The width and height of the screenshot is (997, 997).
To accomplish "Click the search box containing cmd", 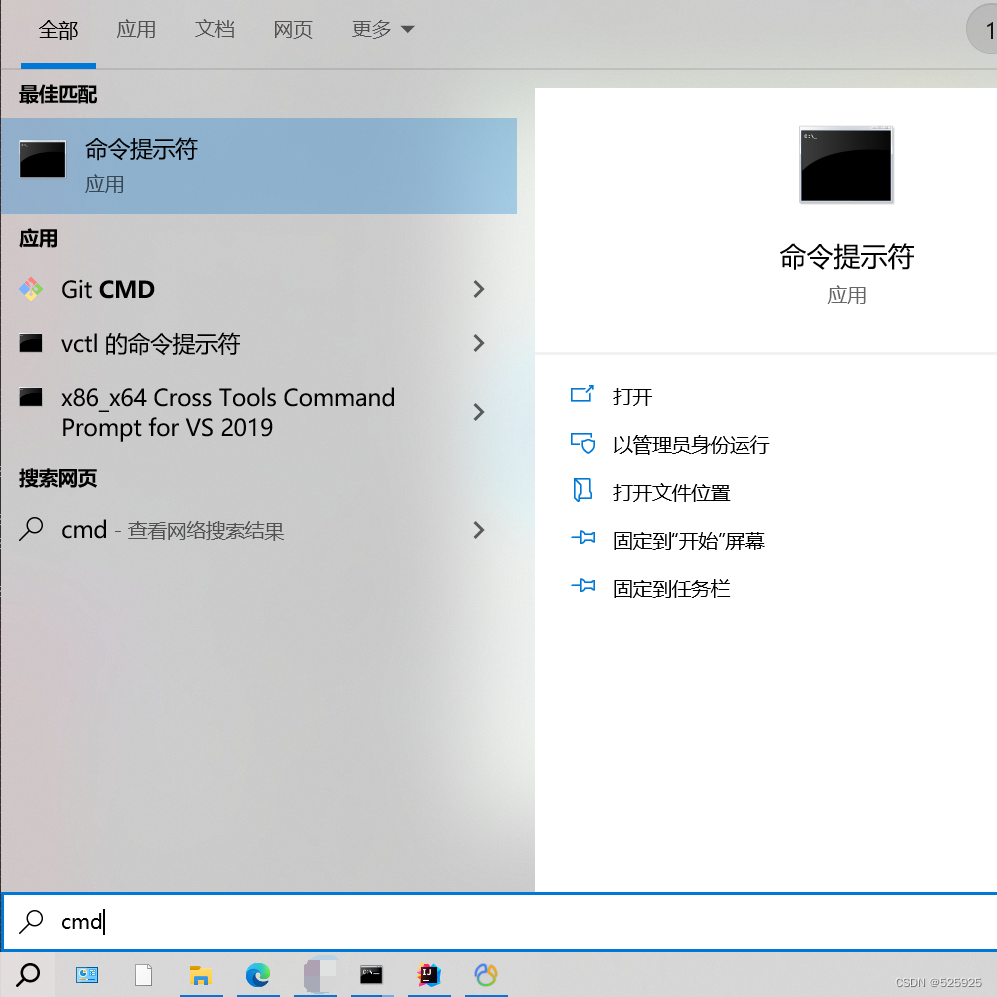I will (500, 922).
